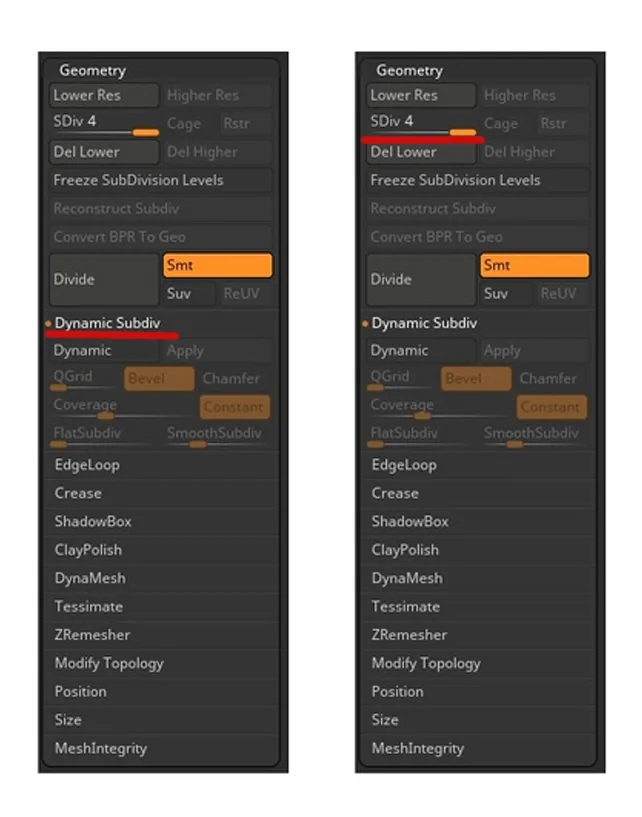642x817 pixels.
Task: Click Cage in left panel
Action: 189,124
